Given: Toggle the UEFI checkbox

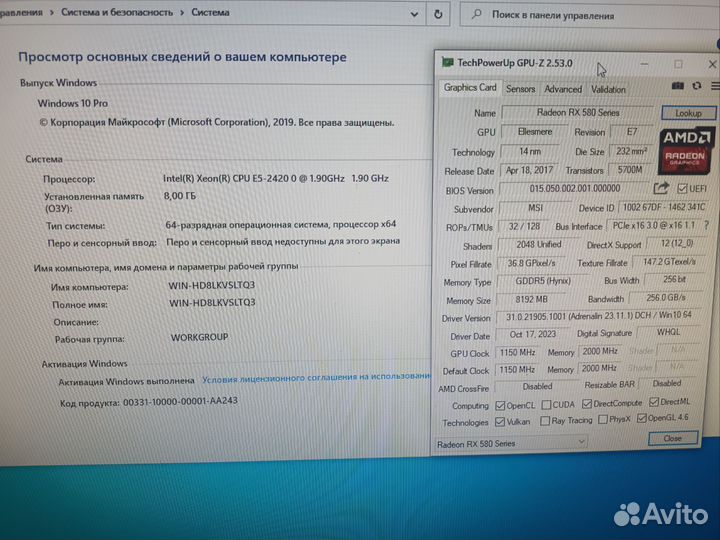Looking at the screenshot, I should [x=682, y=188].
